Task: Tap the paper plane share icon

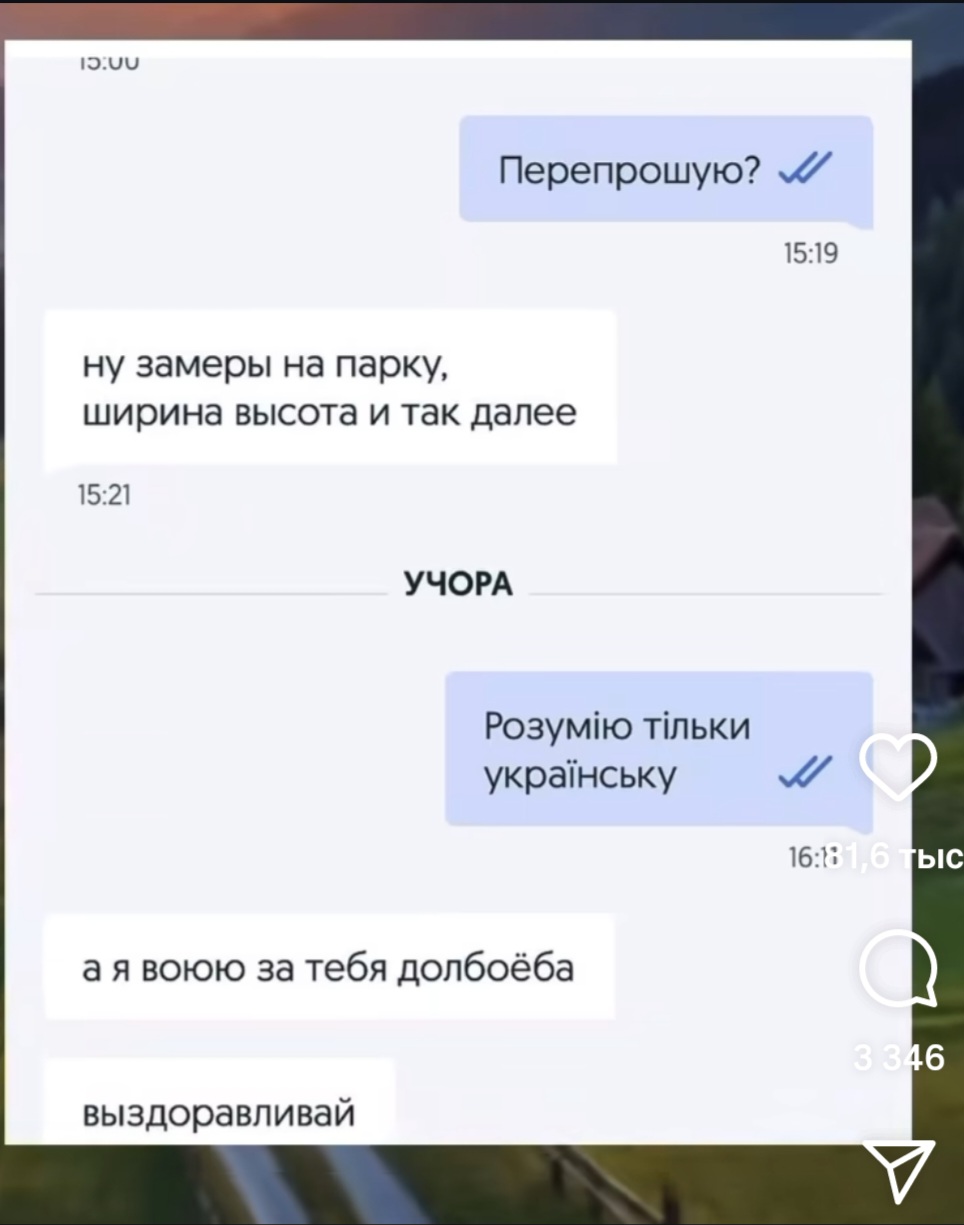Action: (x=899, y=1170)
